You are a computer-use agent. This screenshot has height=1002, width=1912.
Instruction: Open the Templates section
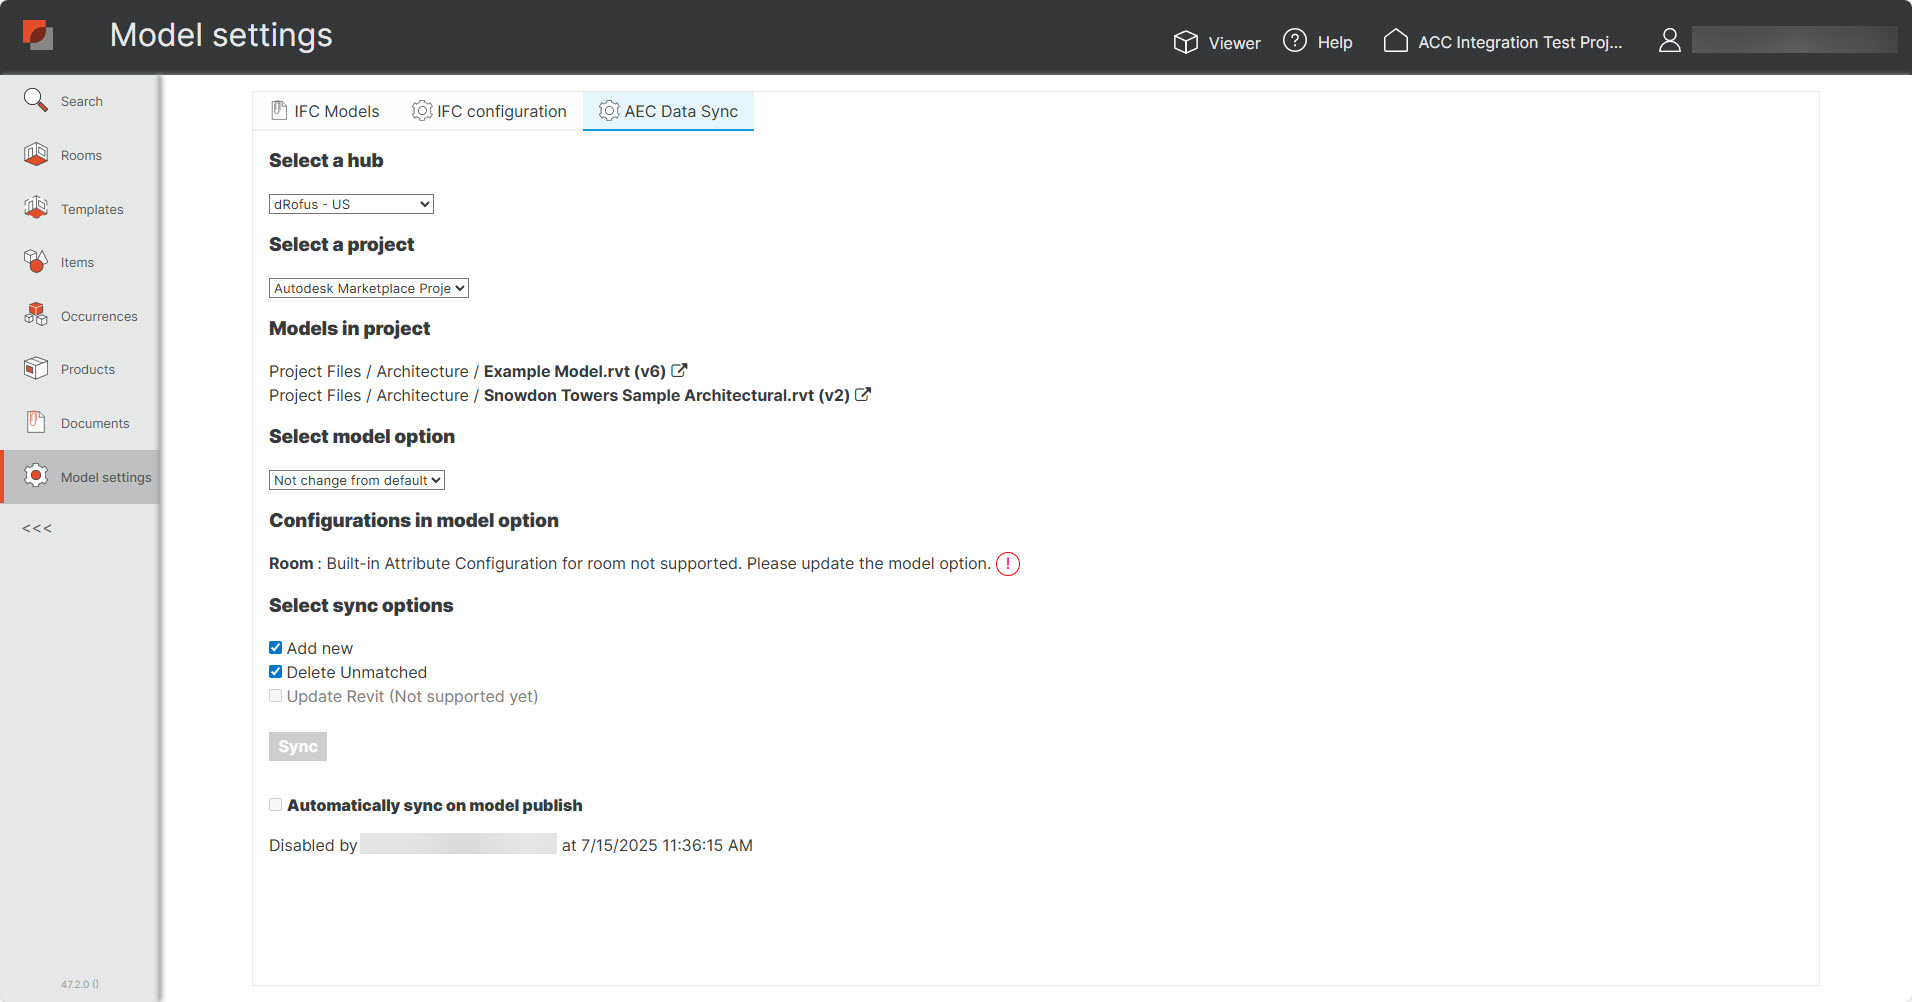94,208
